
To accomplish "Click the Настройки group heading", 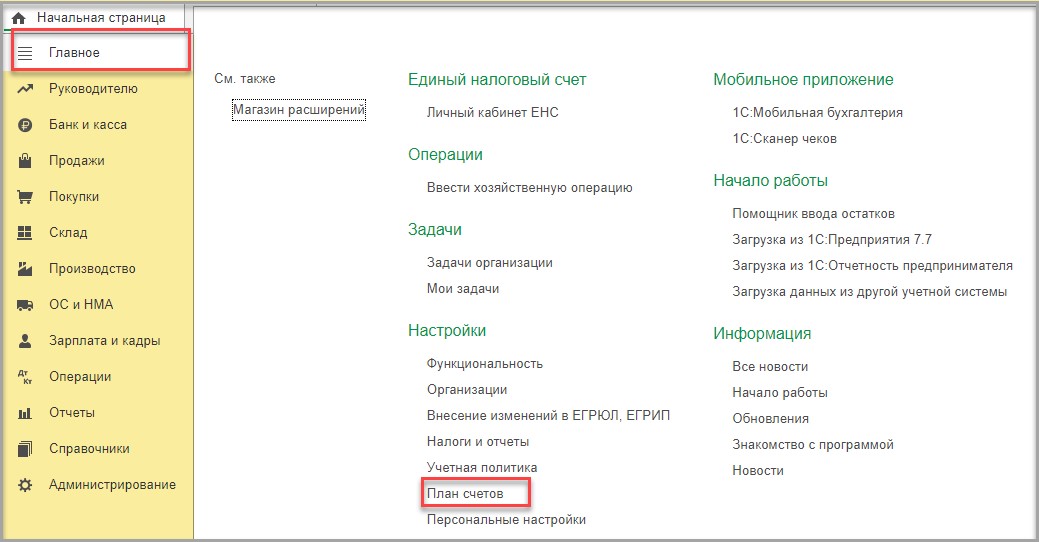I will (447, 331).
